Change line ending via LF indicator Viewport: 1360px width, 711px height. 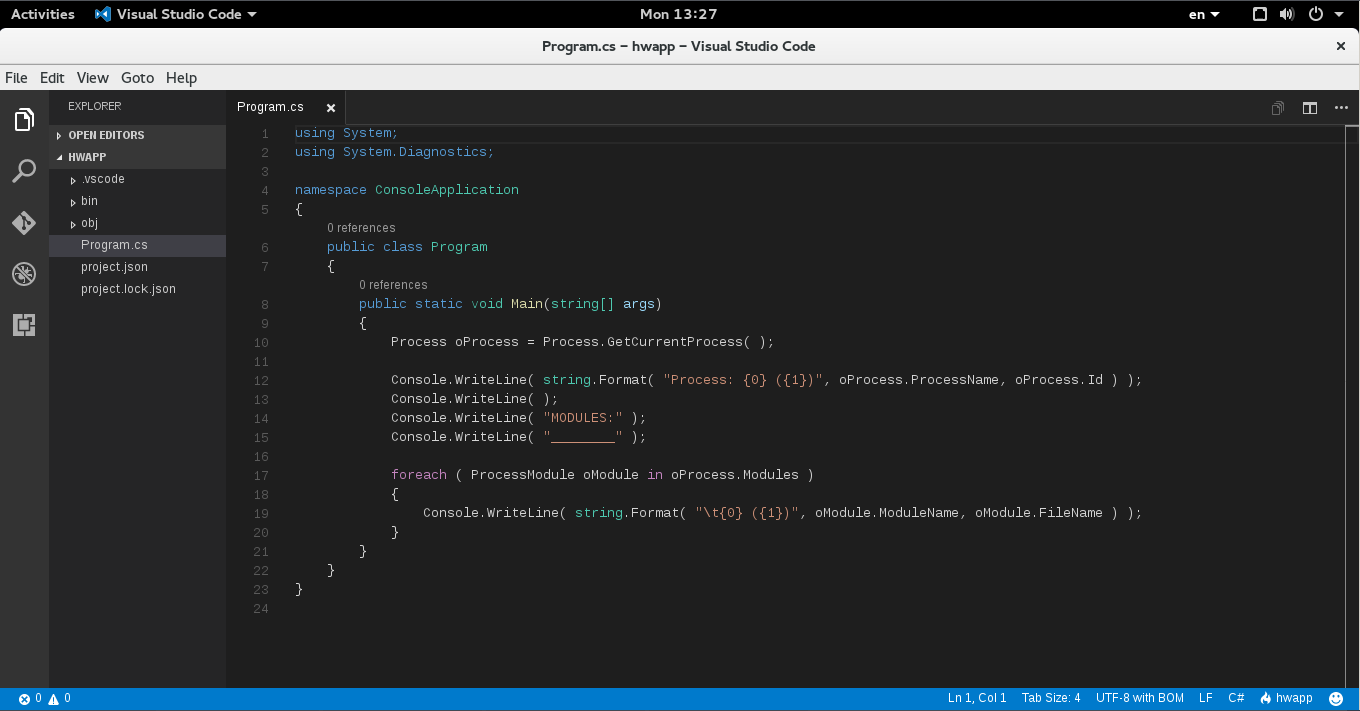click(1206, 698)
